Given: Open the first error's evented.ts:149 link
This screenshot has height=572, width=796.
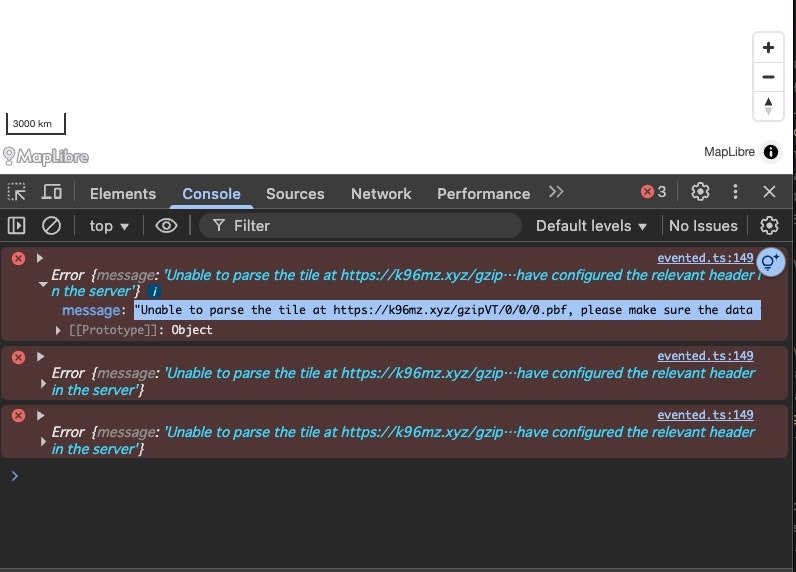Looking at the screenshot, I should (x=705, y=258).
